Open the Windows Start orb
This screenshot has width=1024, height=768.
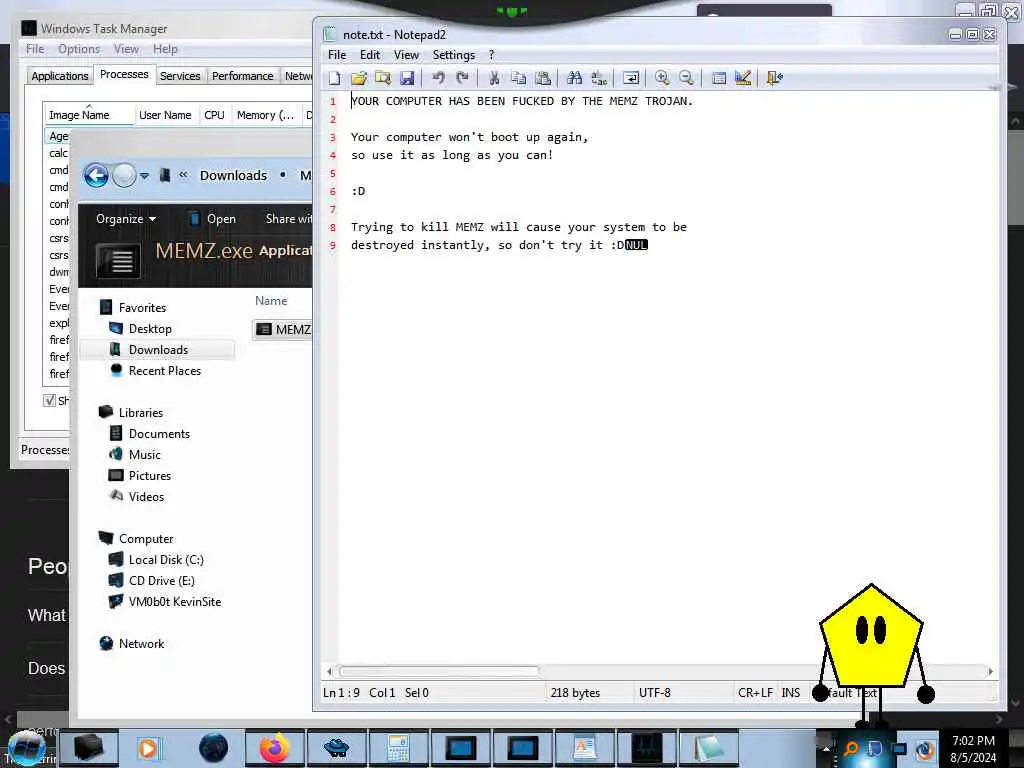click(26, 748)
